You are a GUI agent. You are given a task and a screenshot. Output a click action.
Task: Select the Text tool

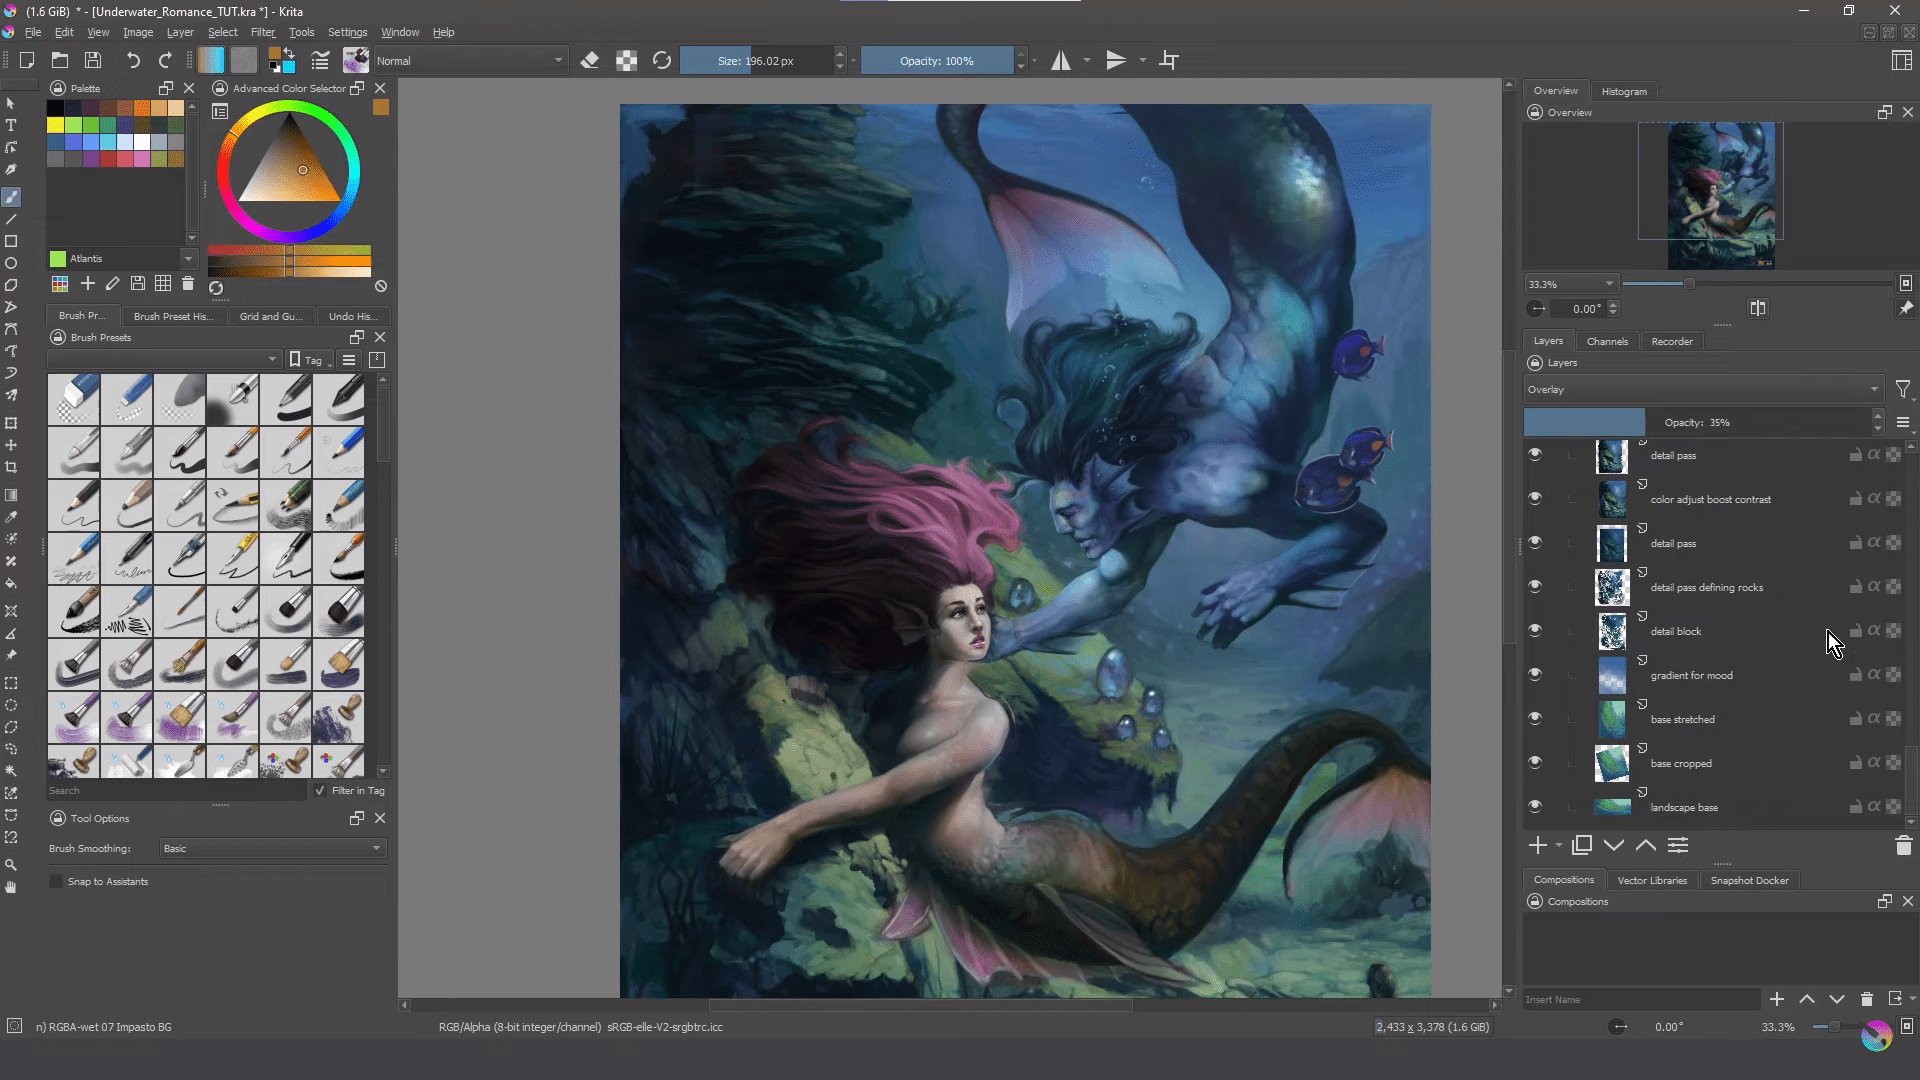11,125
